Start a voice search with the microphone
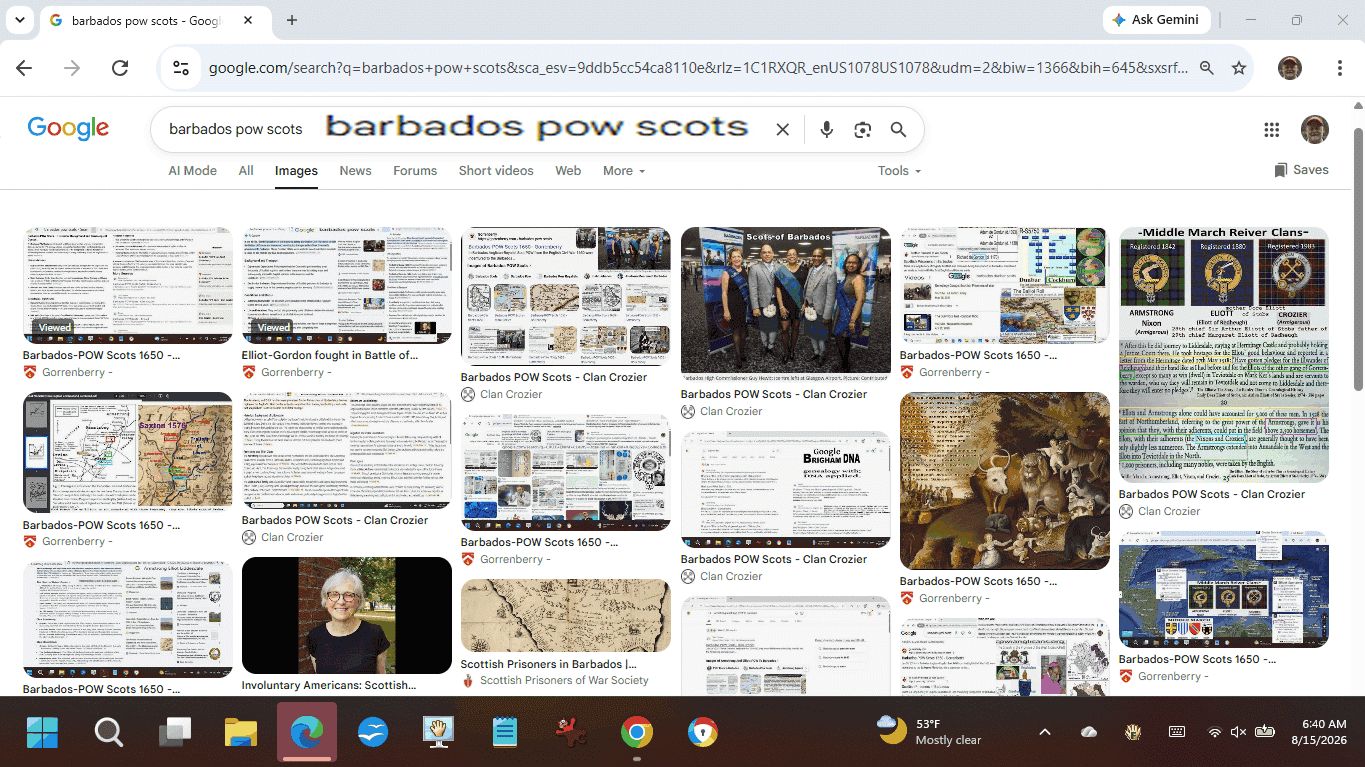1365x767 pixels. [826, 129]
